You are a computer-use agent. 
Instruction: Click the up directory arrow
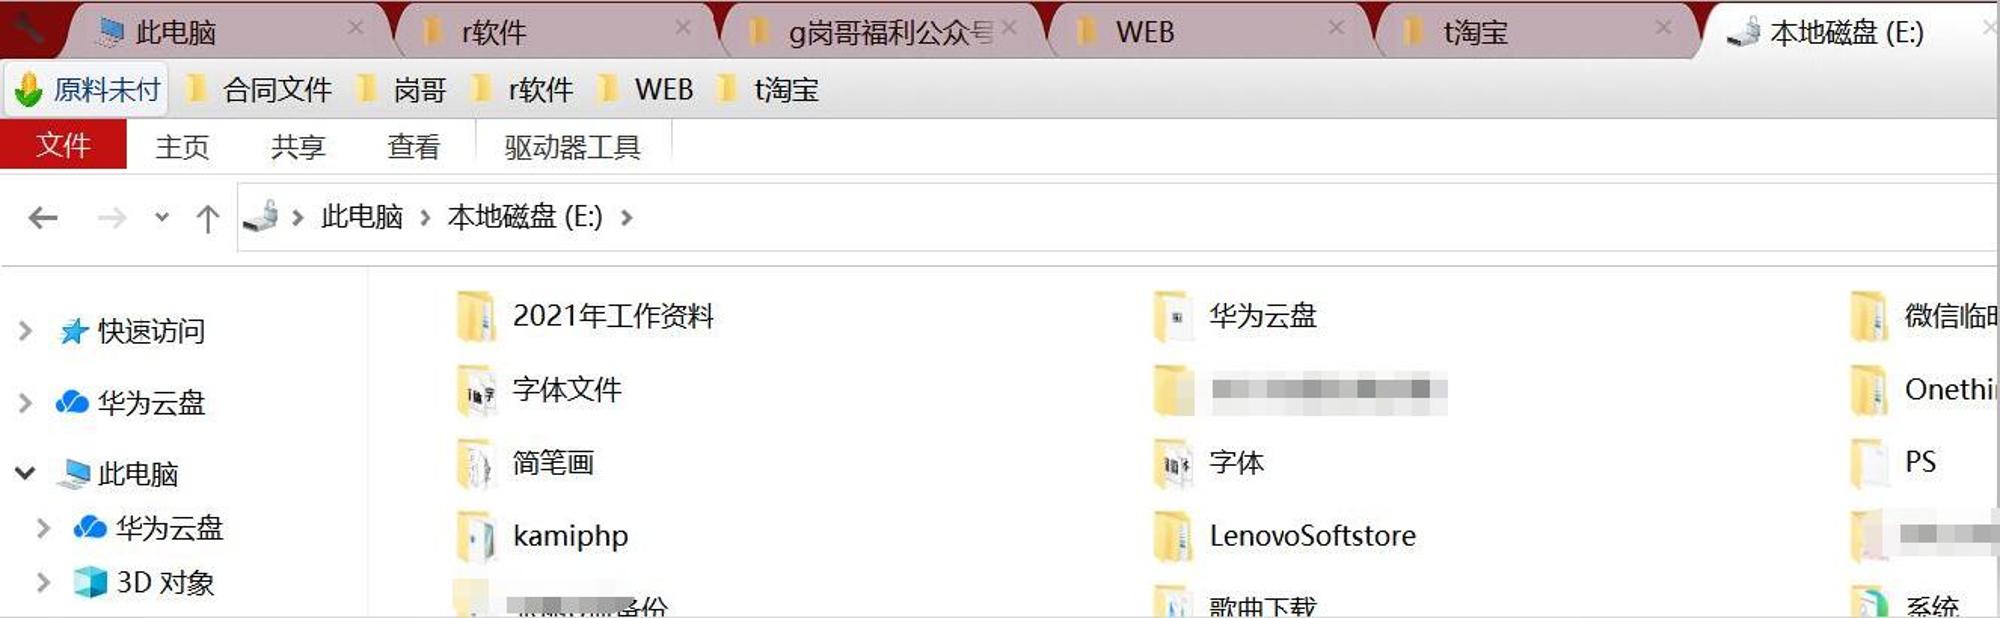[x=208, y=218]
